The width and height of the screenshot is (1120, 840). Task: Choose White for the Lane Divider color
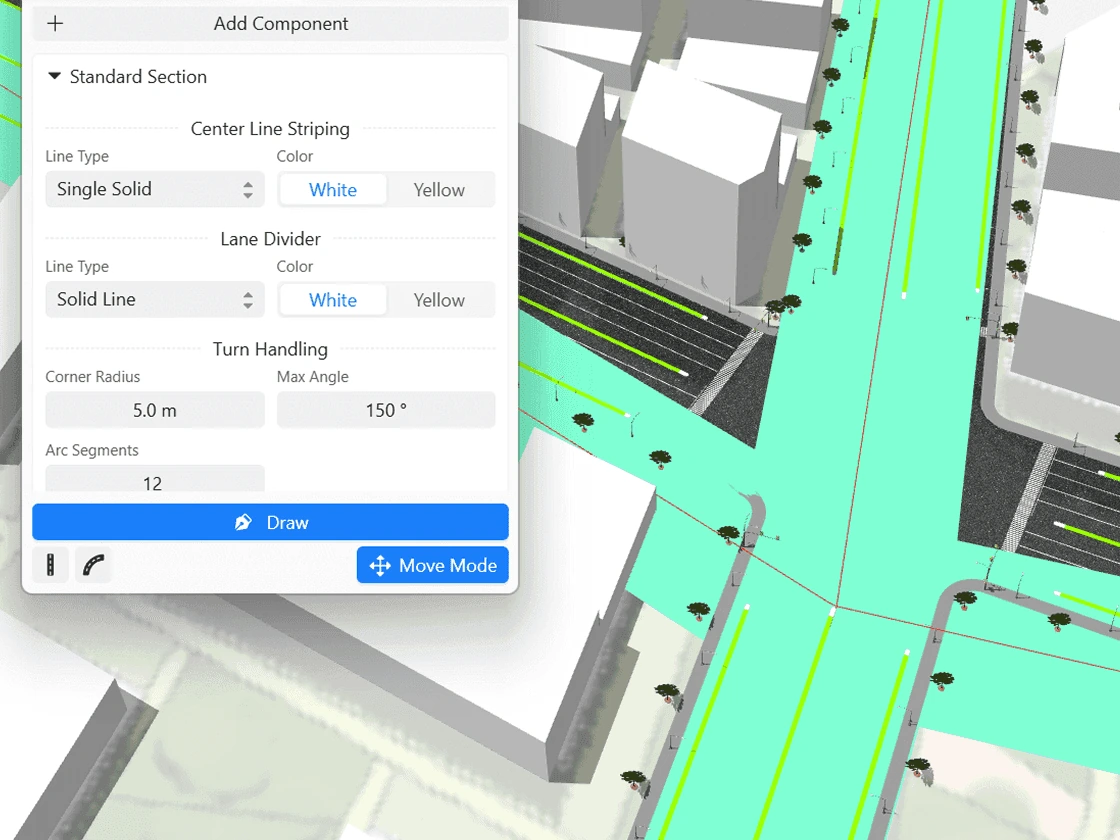point(333,300)
